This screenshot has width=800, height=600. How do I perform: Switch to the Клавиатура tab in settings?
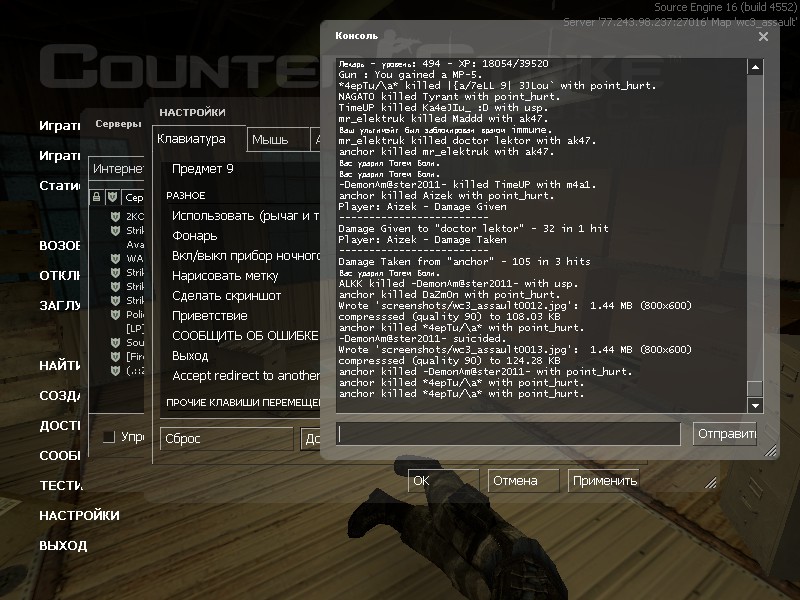(199, 139)
